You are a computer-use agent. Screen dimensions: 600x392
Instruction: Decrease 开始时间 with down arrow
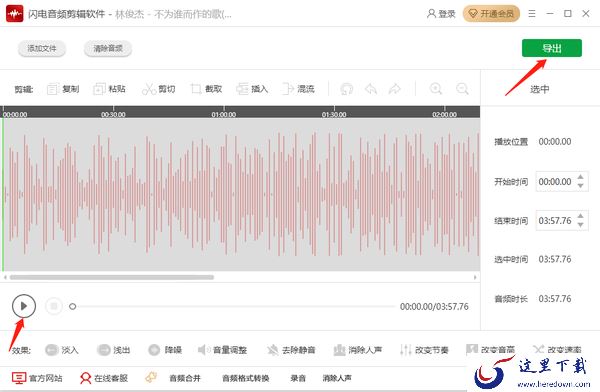[580, 186]
